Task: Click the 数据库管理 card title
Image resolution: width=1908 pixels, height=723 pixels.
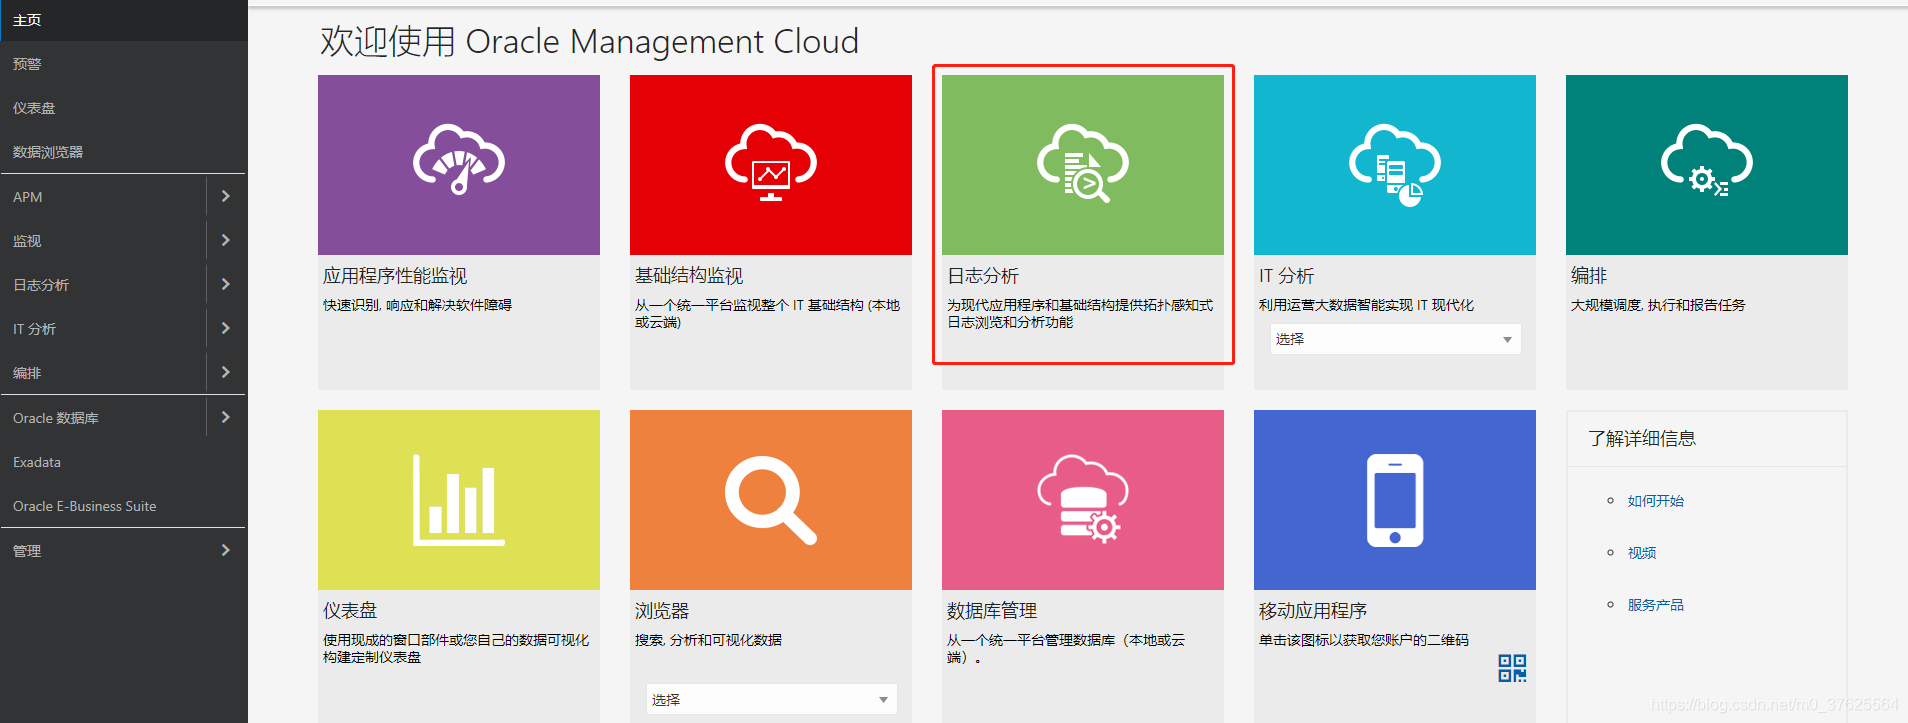Action: [992, 611]
